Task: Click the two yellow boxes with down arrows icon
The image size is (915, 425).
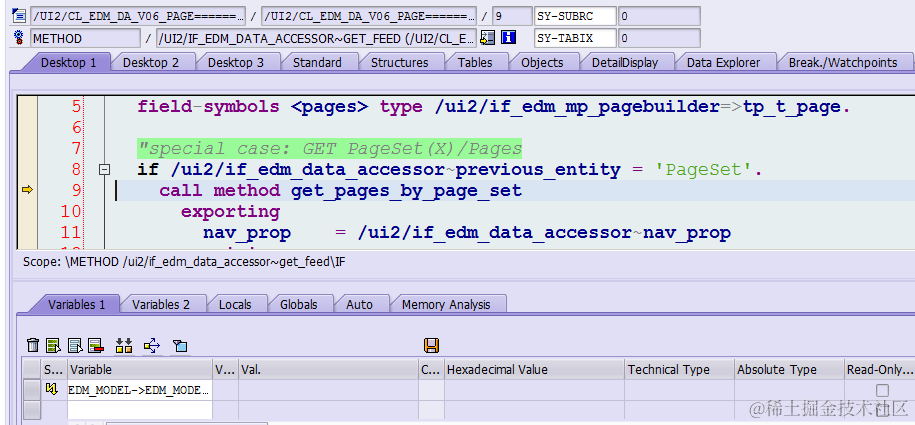Action: point(124,346)
